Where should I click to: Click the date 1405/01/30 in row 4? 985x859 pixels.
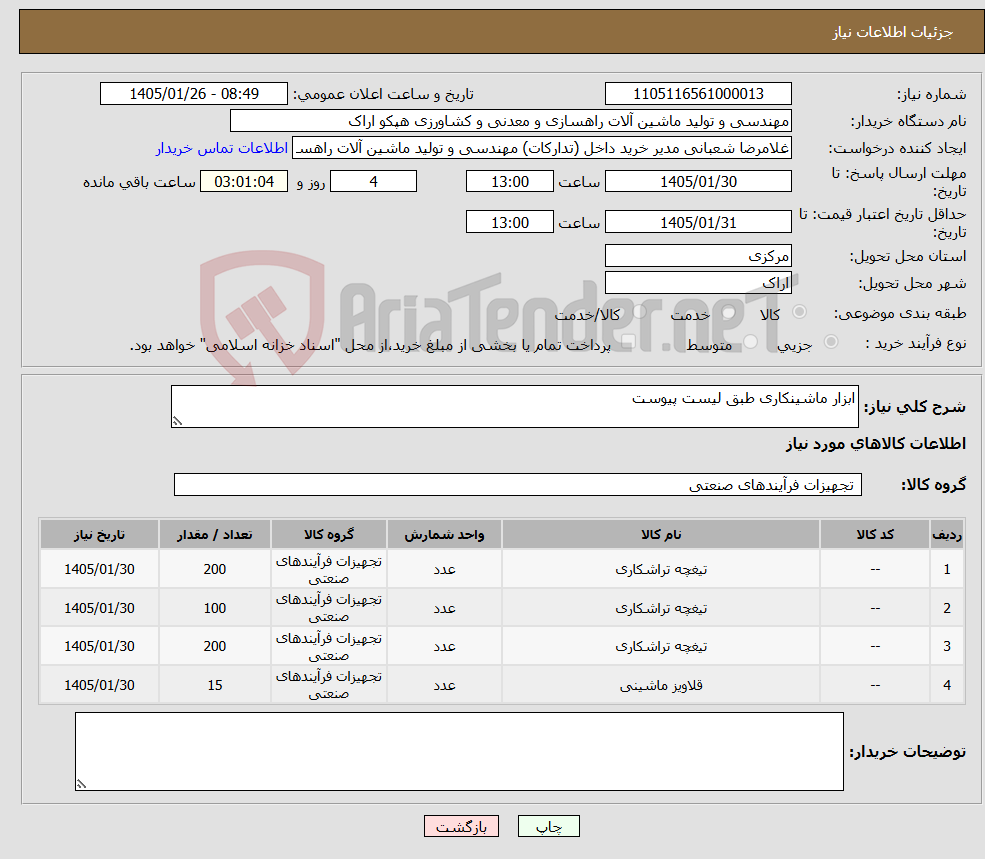[x=99, y=685]
